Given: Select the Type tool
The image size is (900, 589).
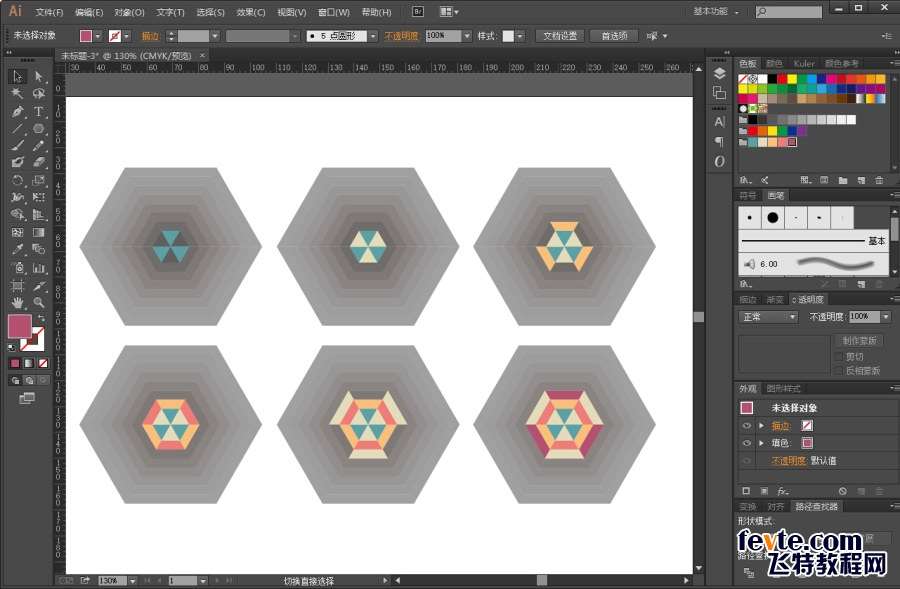Looking at the screenshot, I should tap(38, 111).
